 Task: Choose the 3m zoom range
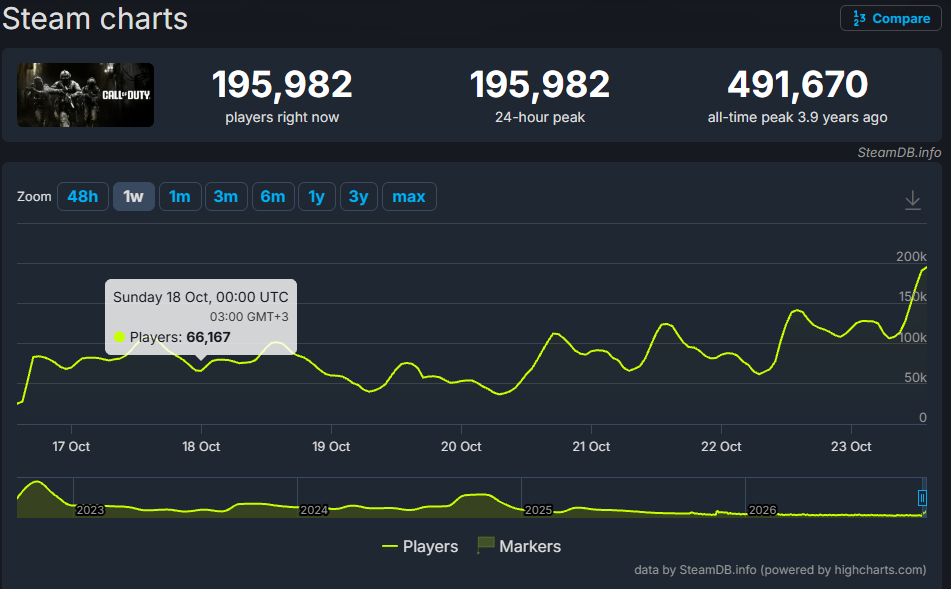pos(226,197)
